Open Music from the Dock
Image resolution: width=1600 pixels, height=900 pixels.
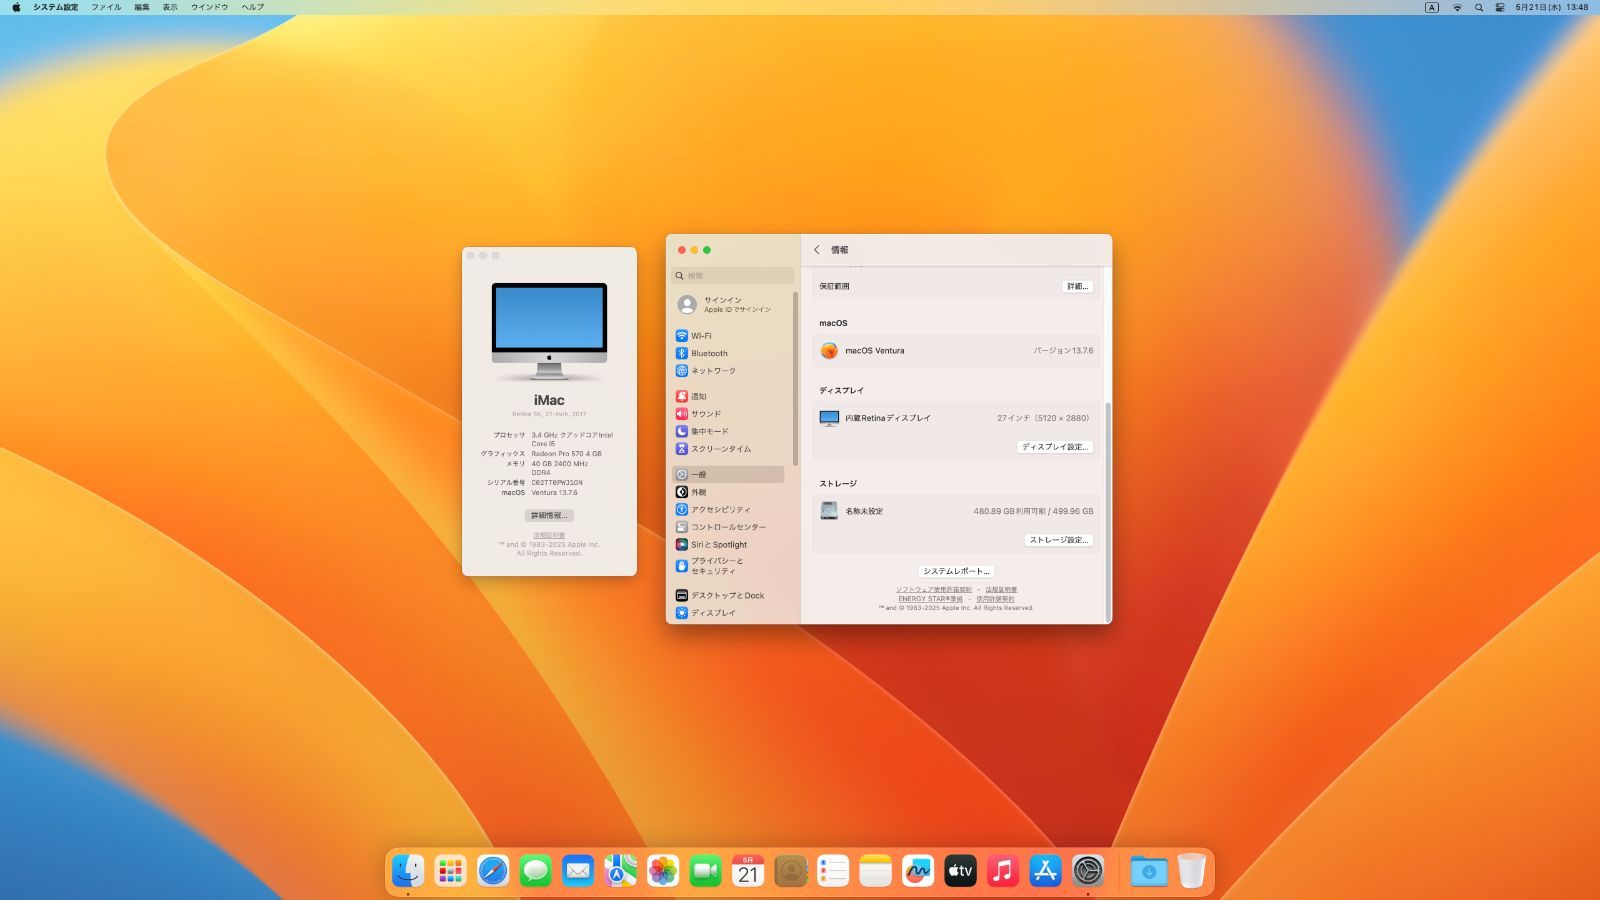1003,871
